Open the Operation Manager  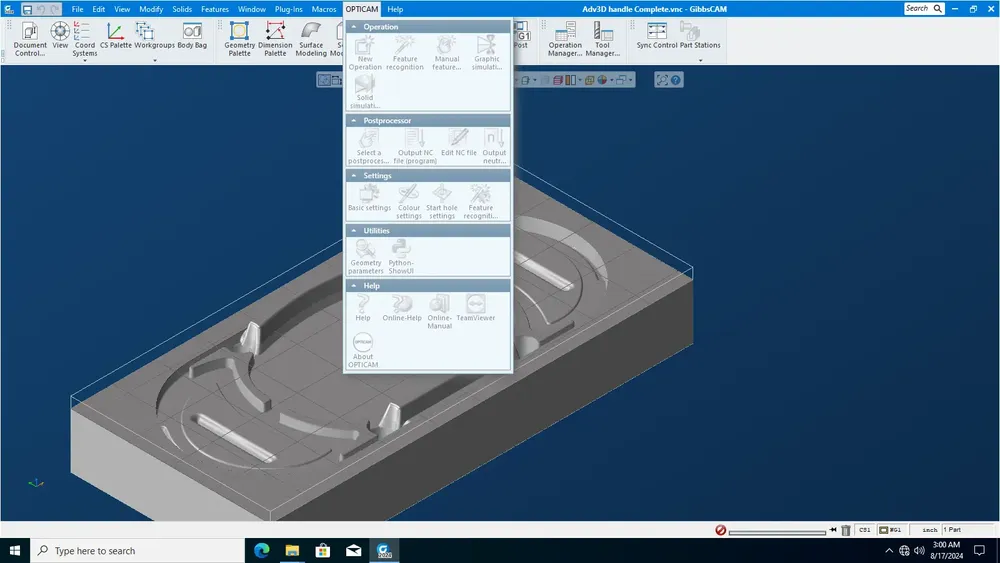[x=565, y=38]
